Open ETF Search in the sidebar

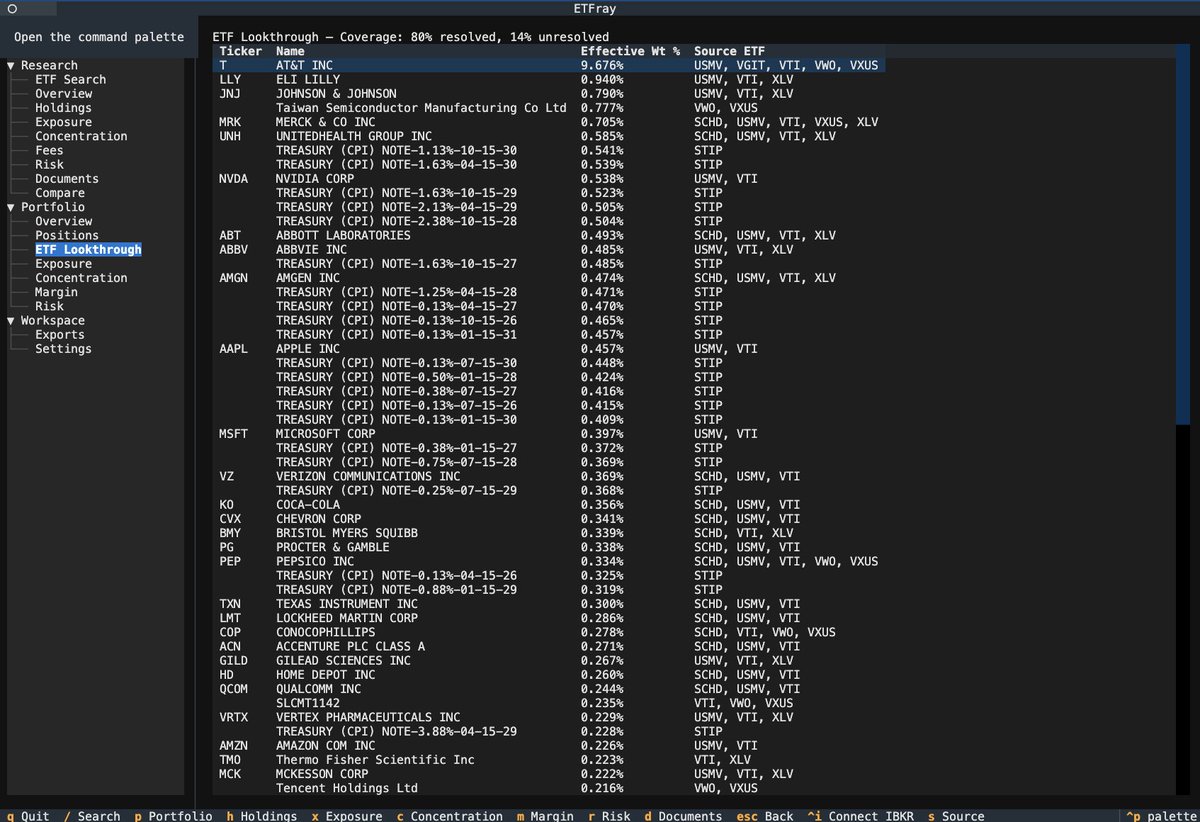tap(70, 79)
